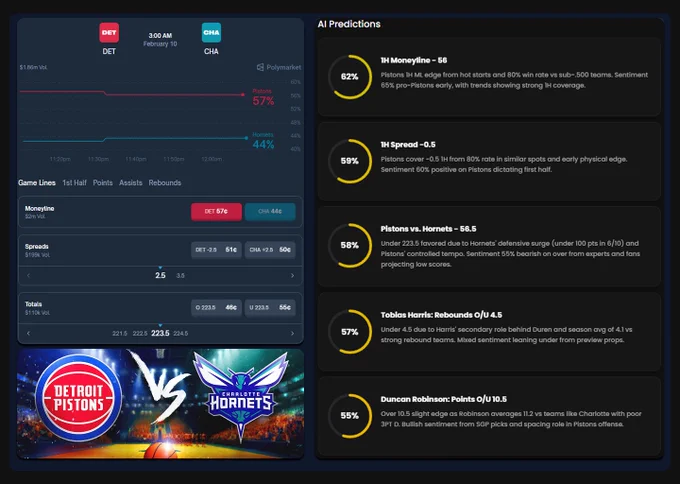Viewport: 680px width, 484px height.
Task: Click the left arrow in Spreads selector
Action: 29,275
